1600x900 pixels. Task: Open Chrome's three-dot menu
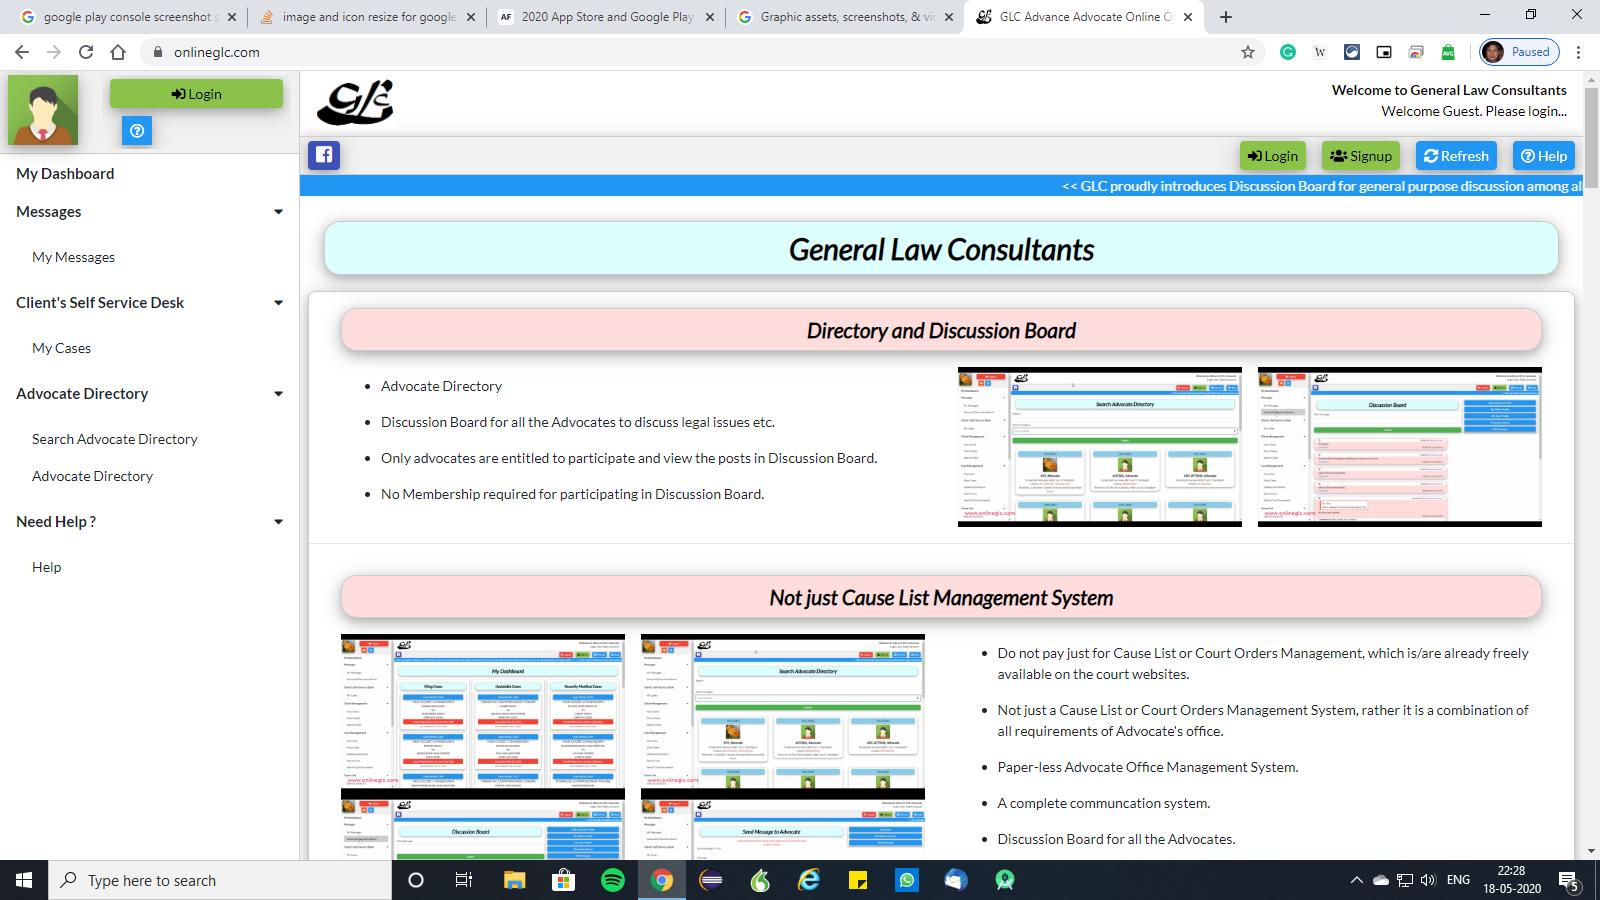pyautogui.click(x=1579, y=52)
